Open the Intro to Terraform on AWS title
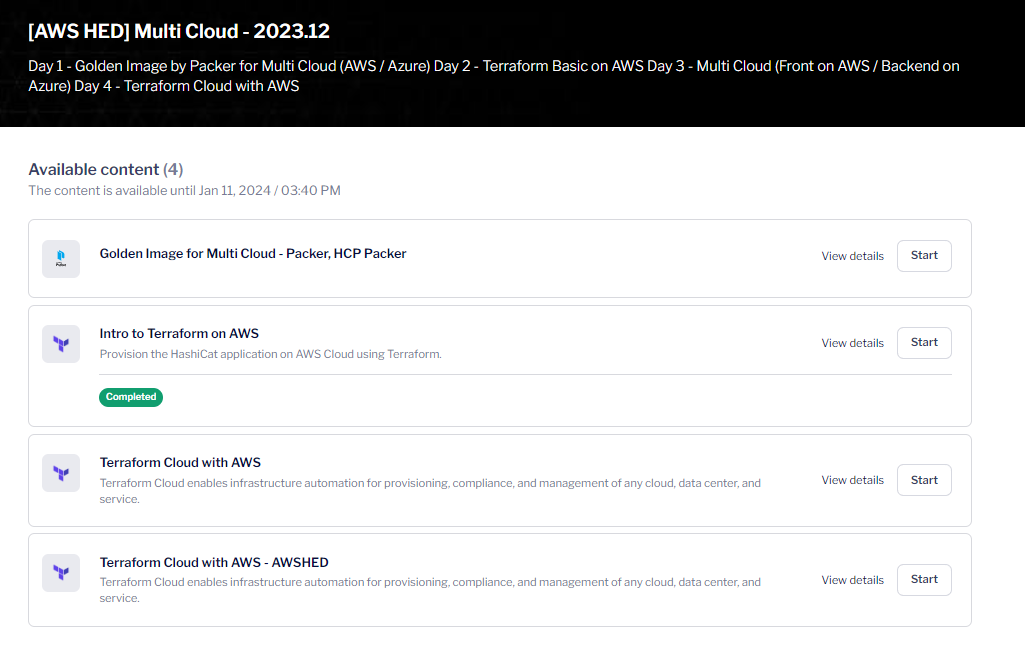Viewport: 1025px width, 665px height. [179, 333]
